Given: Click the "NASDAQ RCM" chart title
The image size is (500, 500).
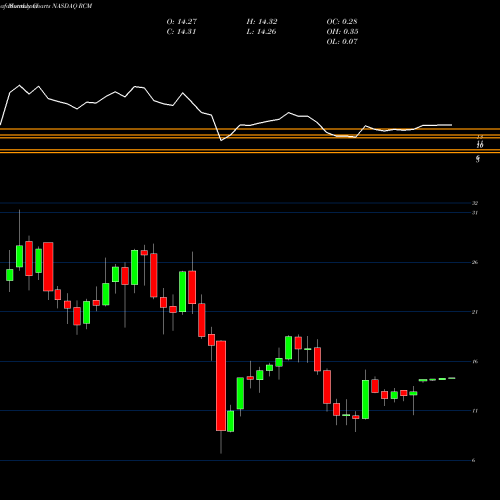Looking at the screenshot, I should click(x=72, y=6).
